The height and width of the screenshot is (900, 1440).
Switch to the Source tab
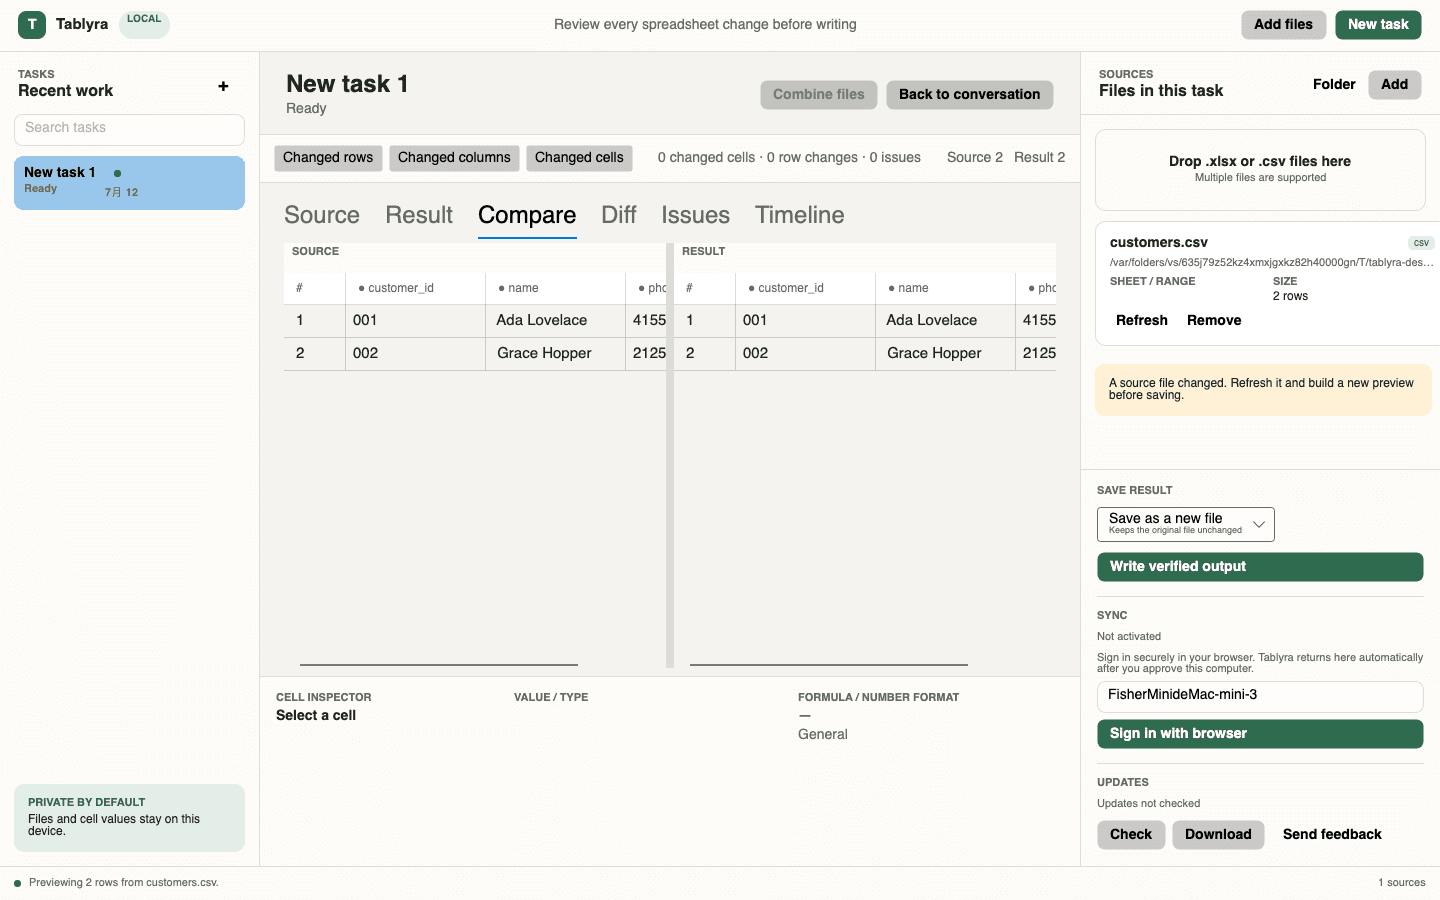coord(322,215)
